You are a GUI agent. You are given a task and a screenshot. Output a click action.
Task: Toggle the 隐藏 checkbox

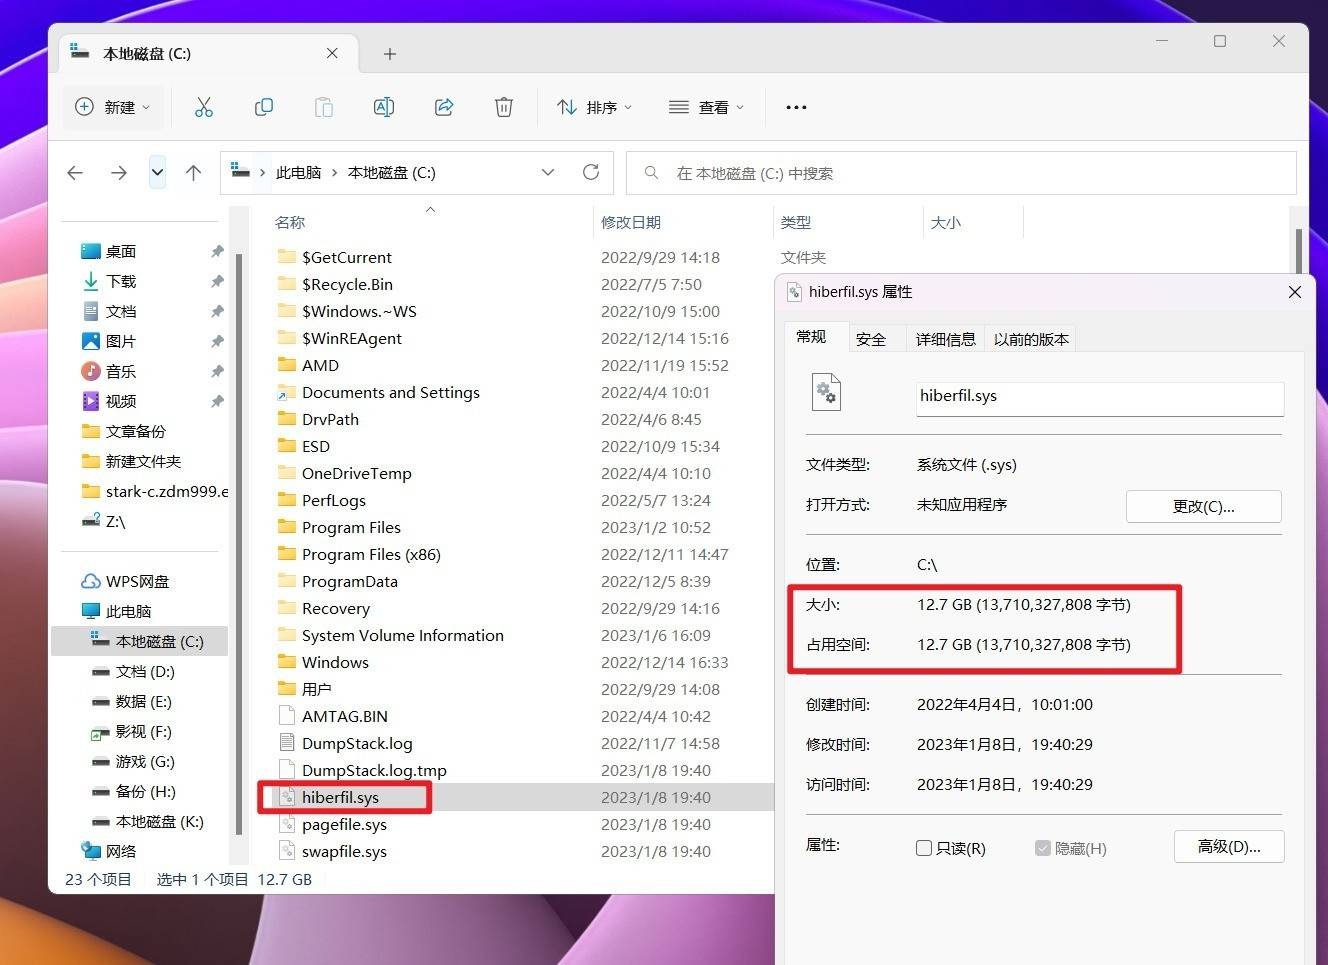(x=1042, y=847)
